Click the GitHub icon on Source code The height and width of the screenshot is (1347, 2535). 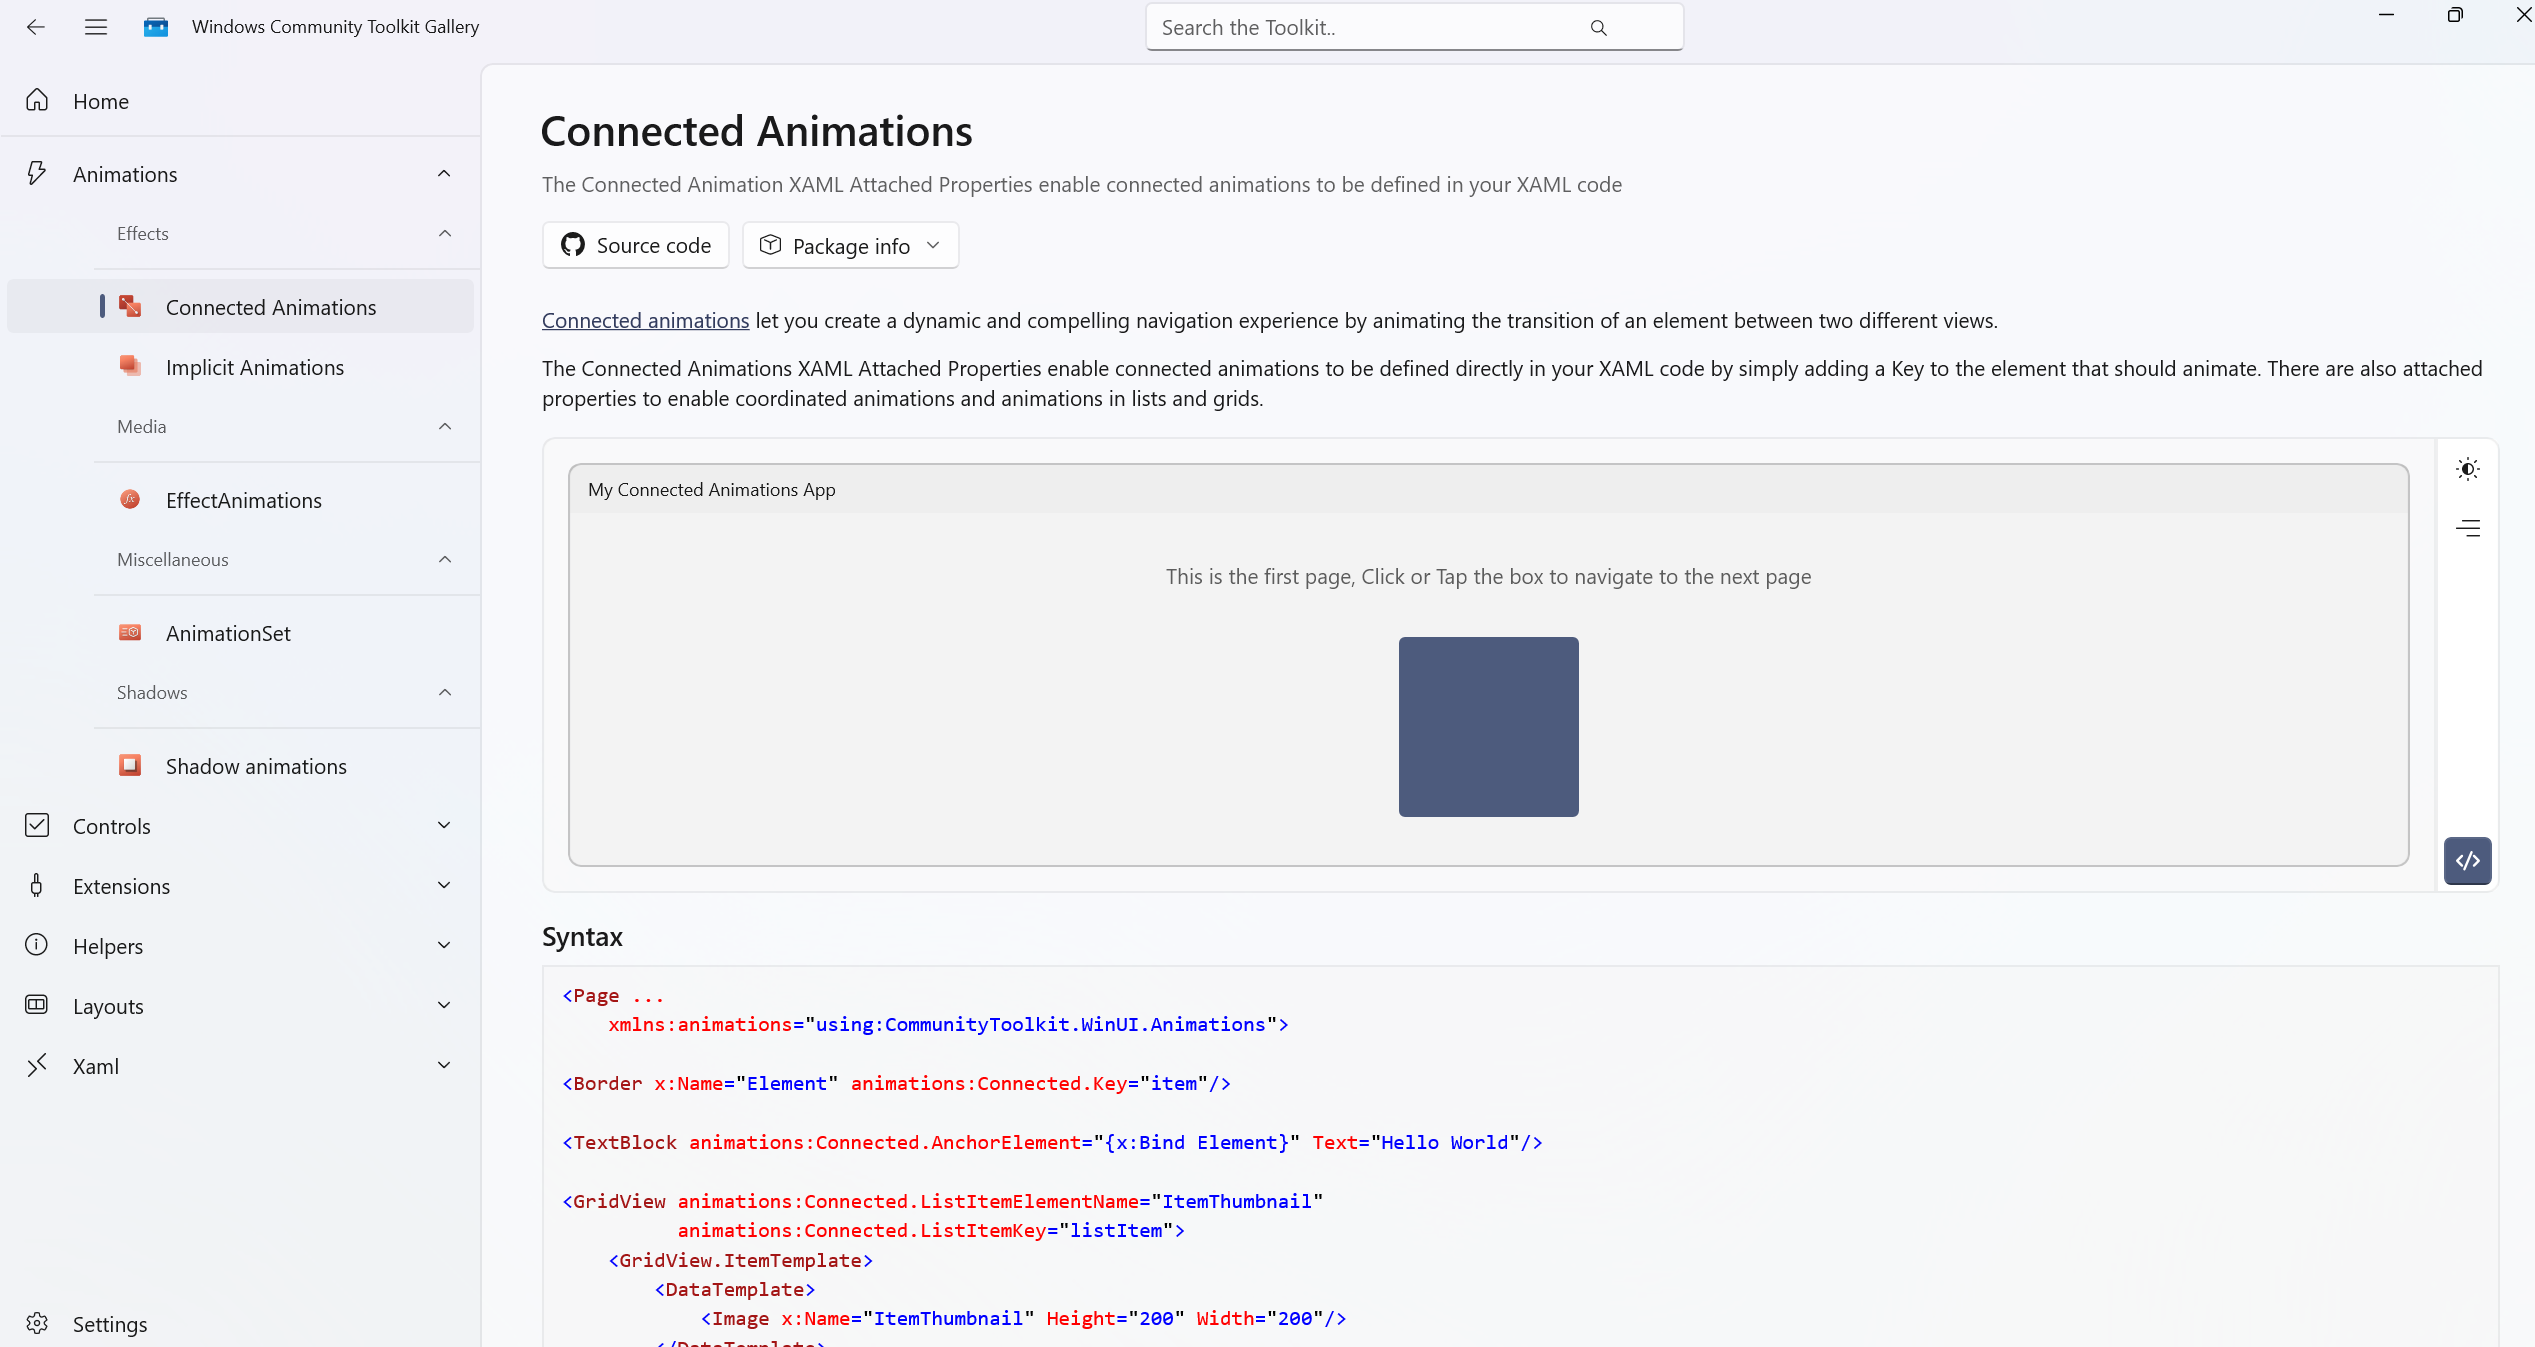(x=573, y=245)
